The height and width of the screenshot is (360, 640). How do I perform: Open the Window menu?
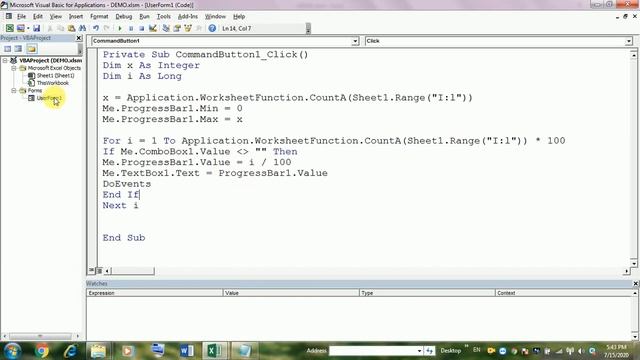[x=215, y=16]
